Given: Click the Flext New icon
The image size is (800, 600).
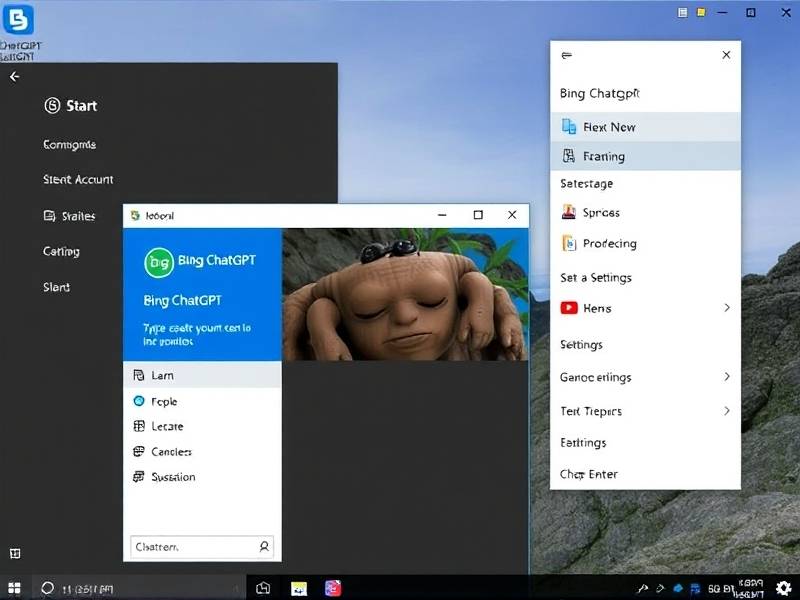Looking at the screenshot, I should [568, 127].
